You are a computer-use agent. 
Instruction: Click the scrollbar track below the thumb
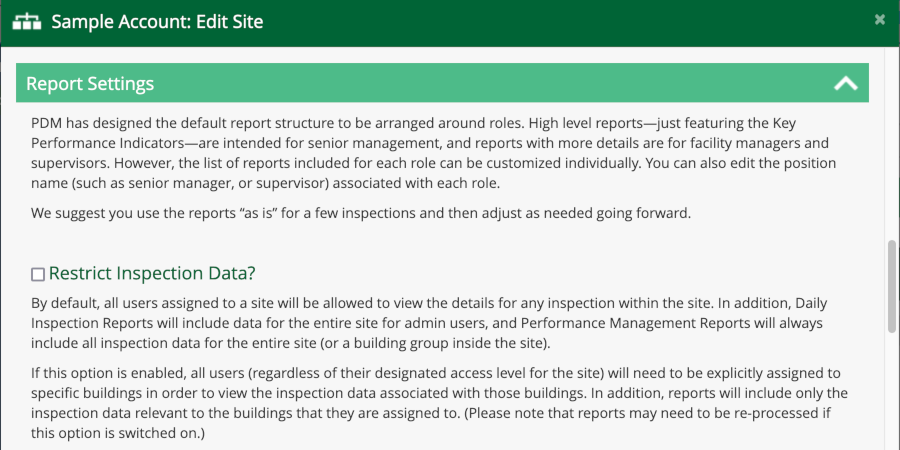tap(892, 390)
